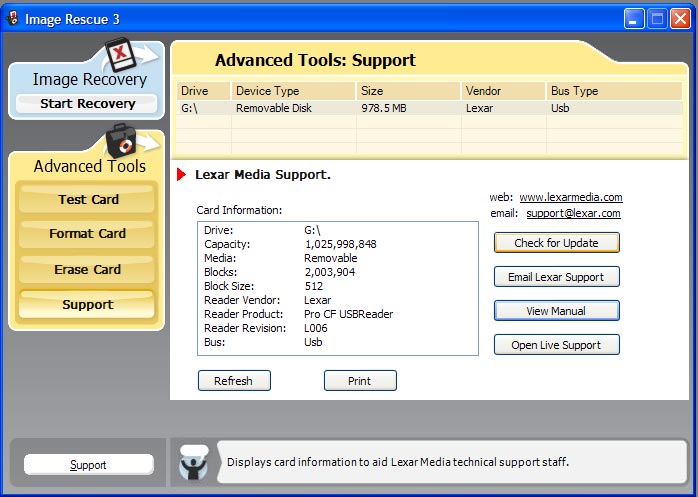Click the Device Type column header
Viewport: 698px width, 497px height.
[293, 91]
